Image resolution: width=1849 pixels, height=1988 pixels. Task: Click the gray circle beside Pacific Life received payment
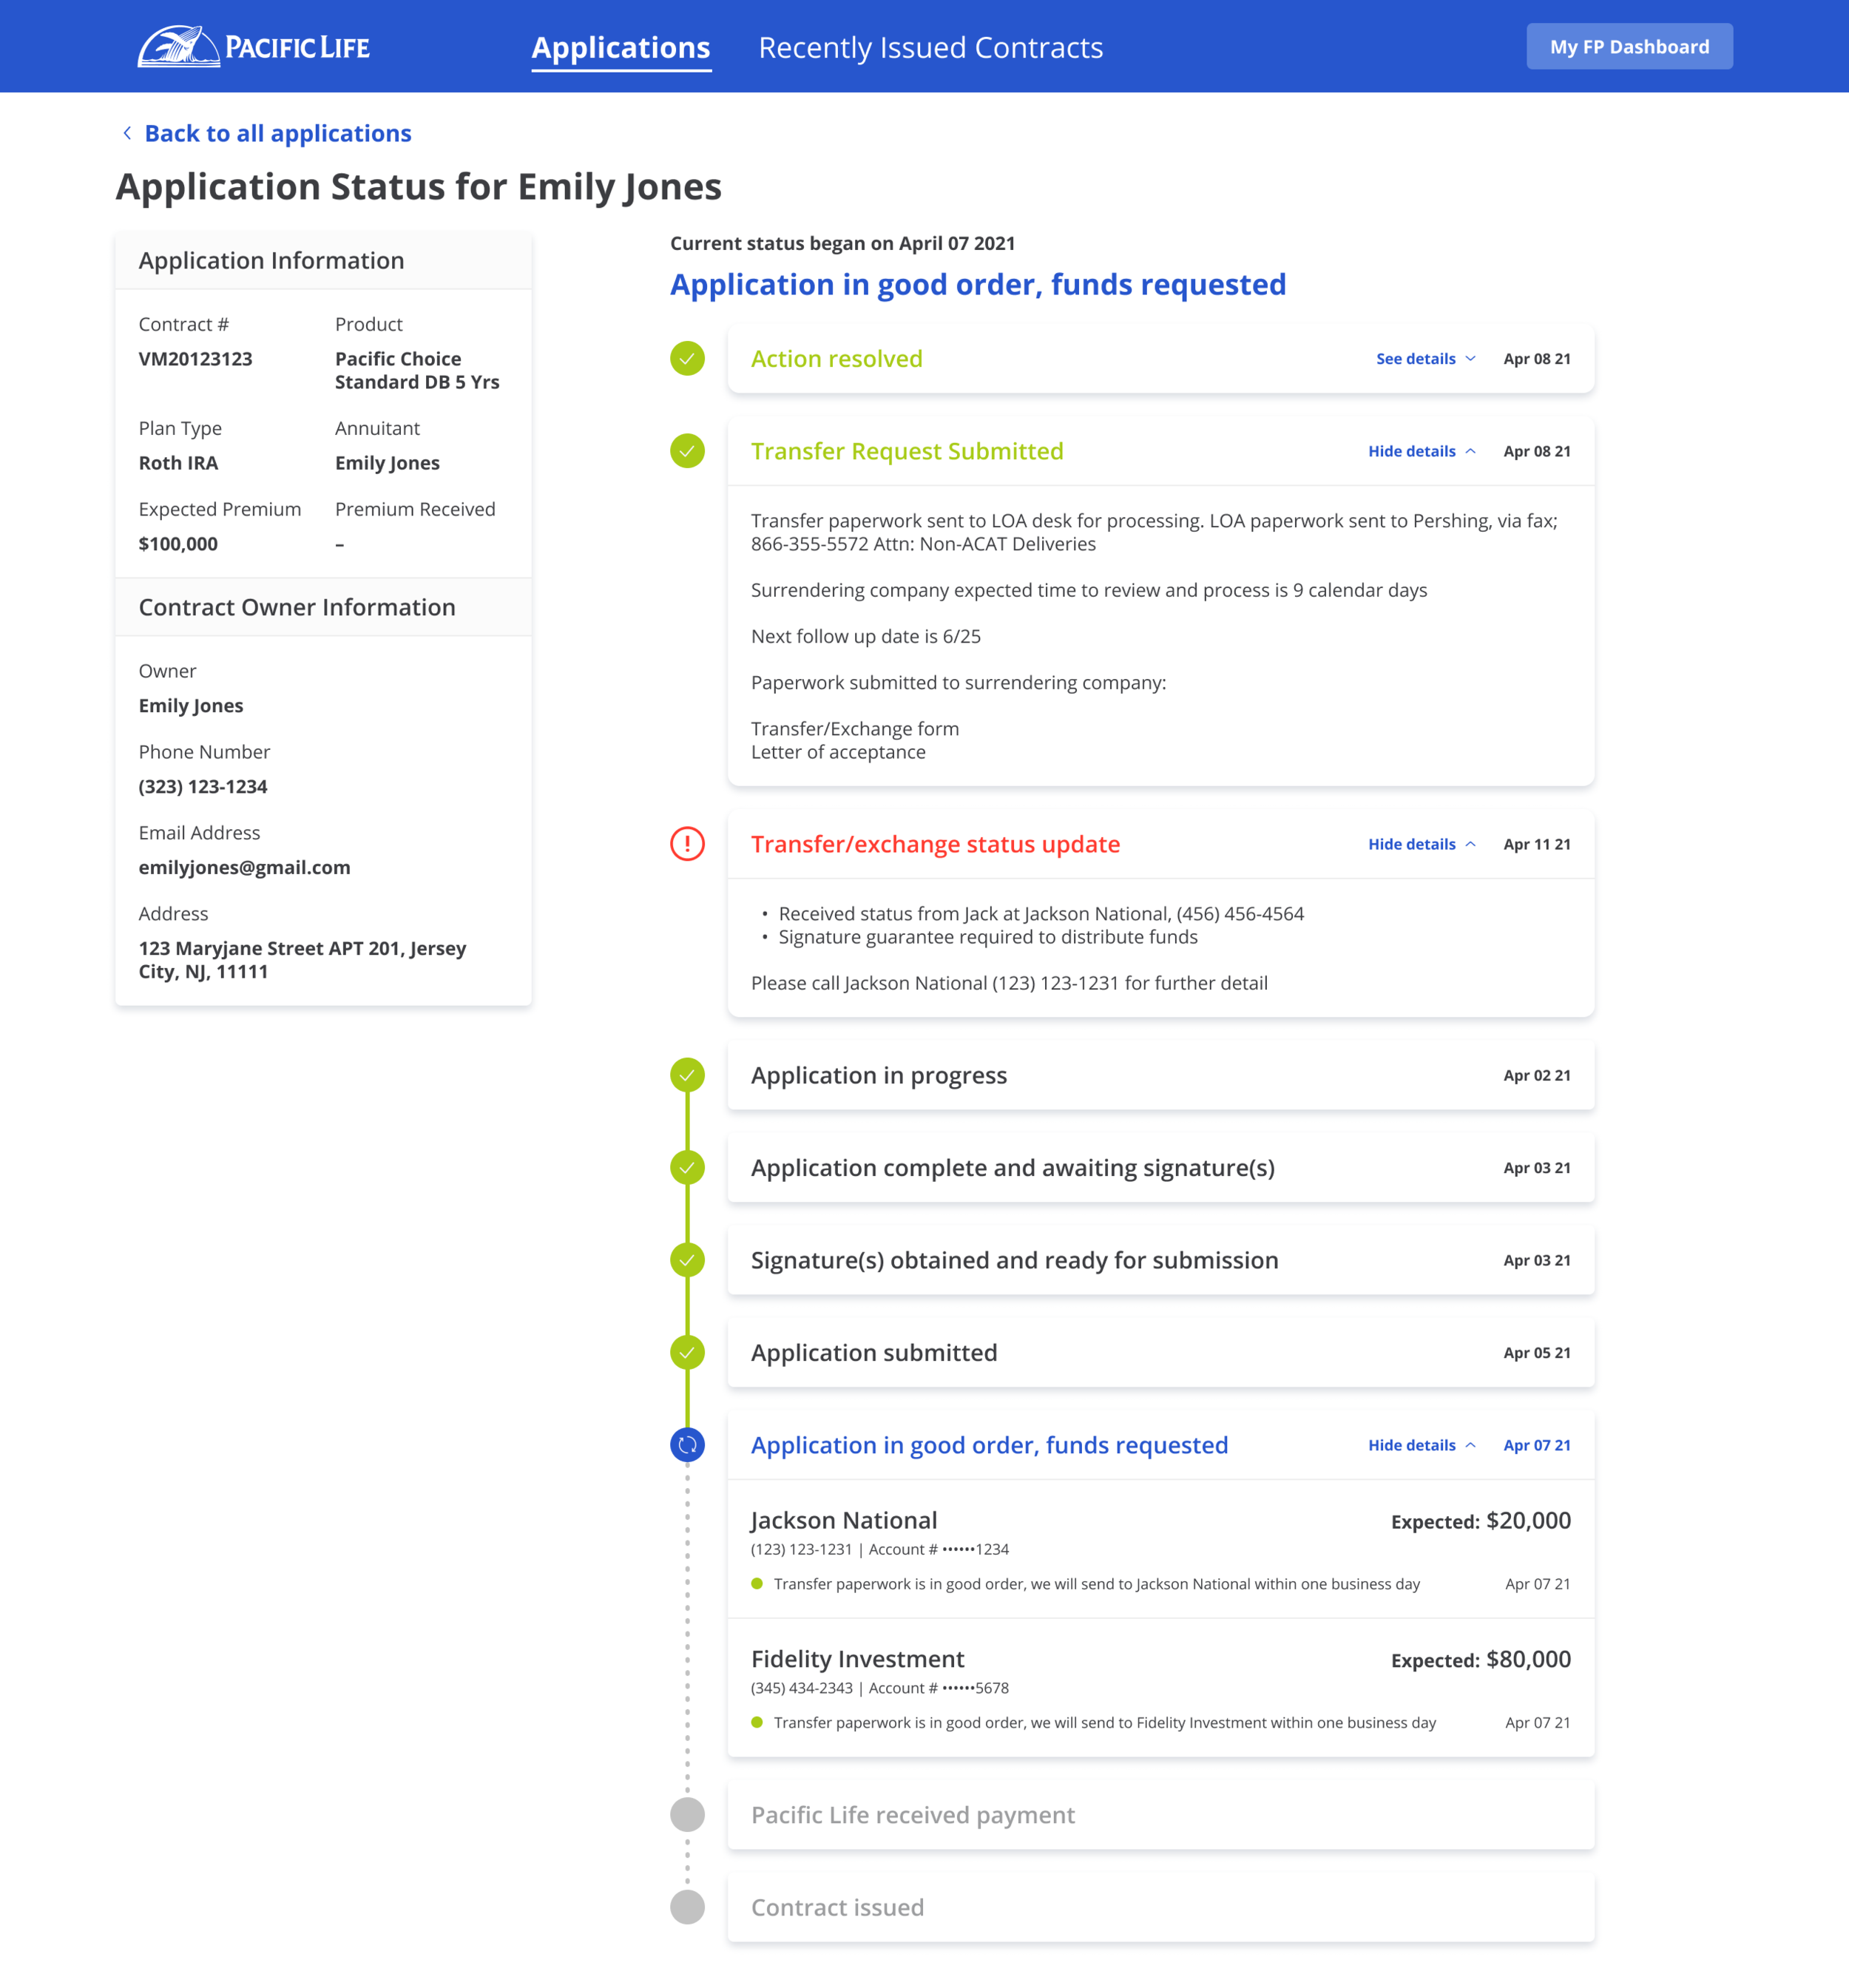(x=687, y=1814)
